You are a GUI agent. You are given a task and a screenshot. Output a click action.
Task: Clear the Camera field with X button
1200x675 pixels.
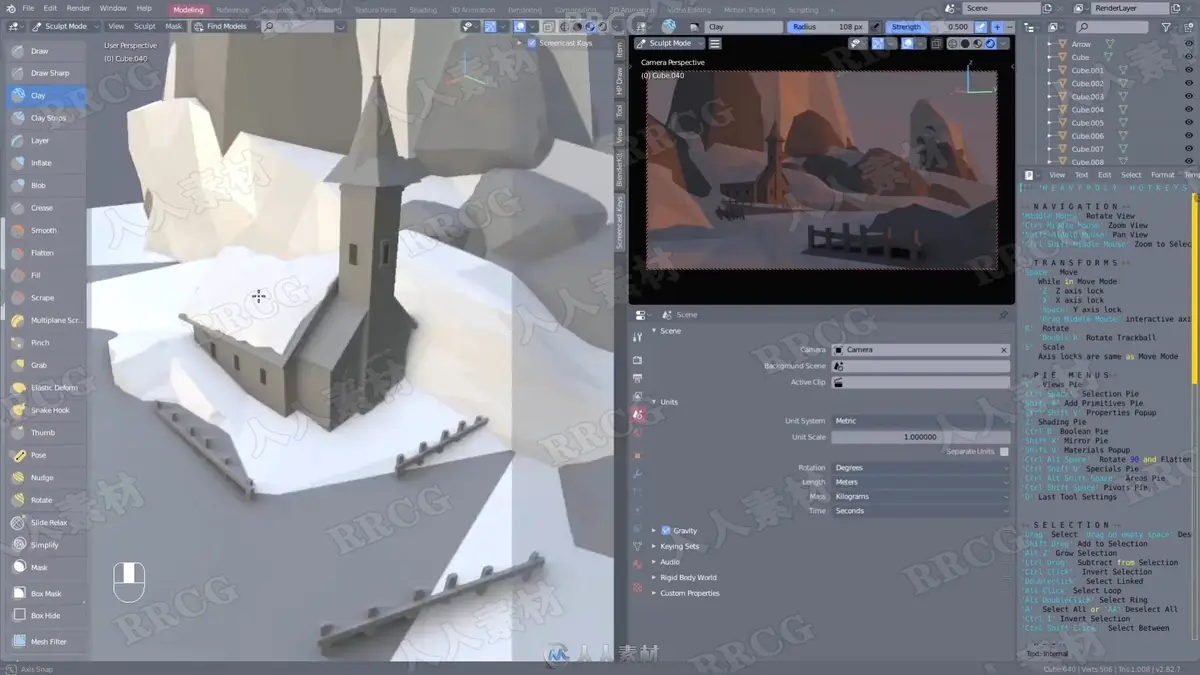1004,350
